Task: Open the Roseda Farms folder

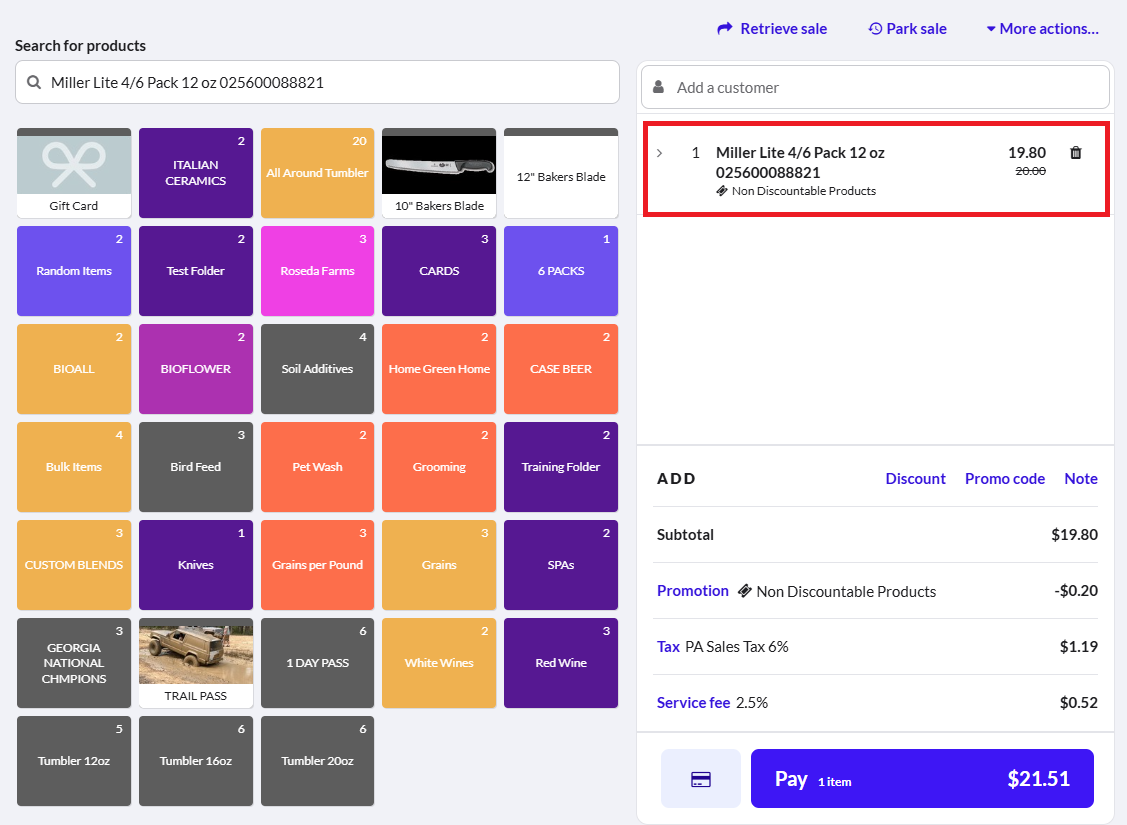Action: [317, 271]
